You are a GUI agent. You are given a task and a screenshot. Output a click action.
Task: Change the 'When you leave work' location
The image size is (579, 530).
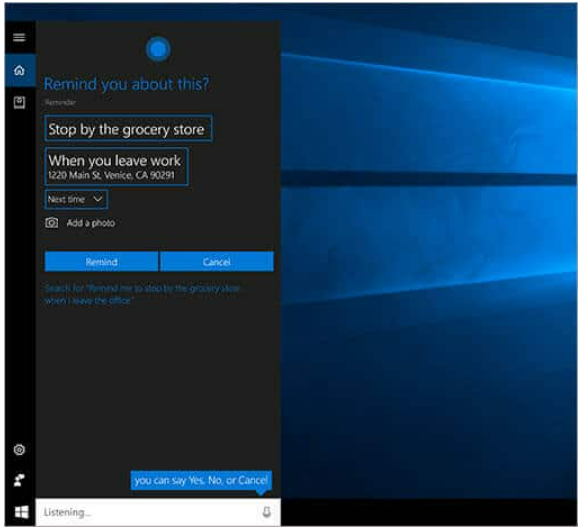point(116,166)
